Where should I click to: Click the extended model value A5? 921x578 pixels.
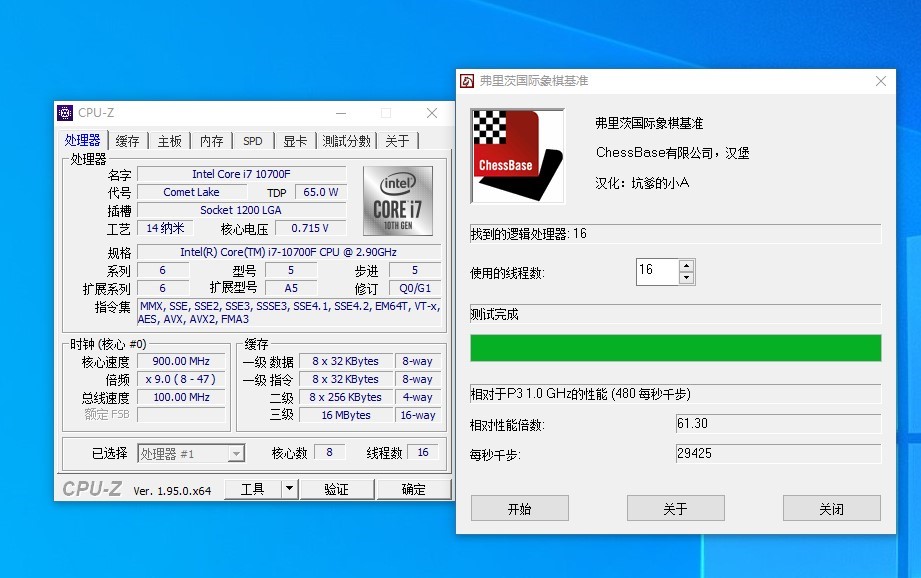tap(291, 288)
